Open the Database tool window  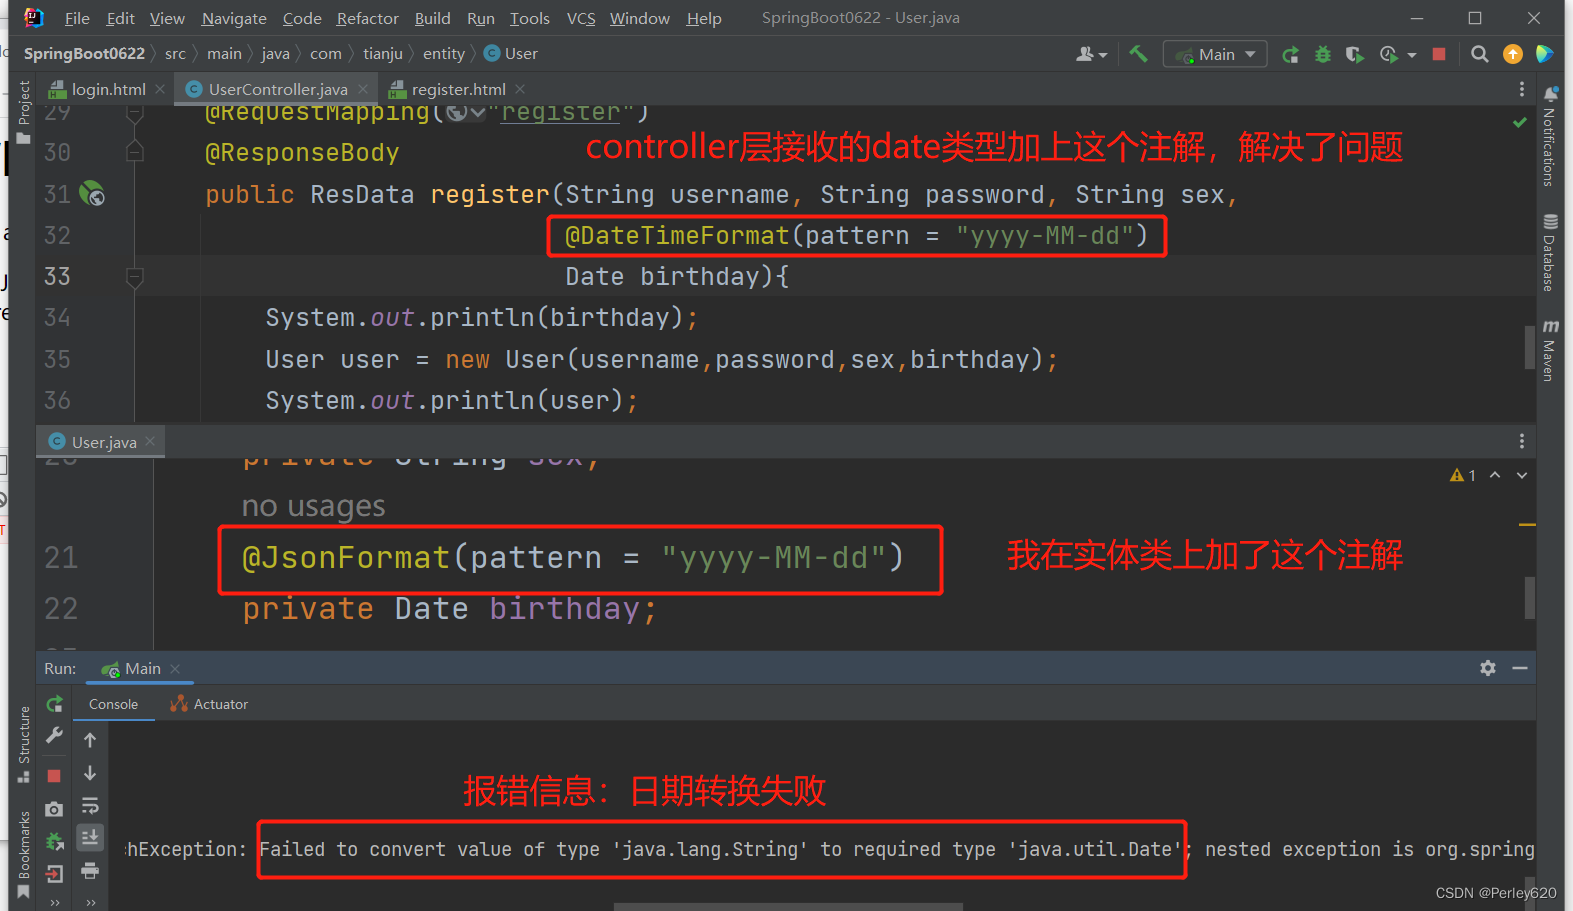click(1550, 252)
